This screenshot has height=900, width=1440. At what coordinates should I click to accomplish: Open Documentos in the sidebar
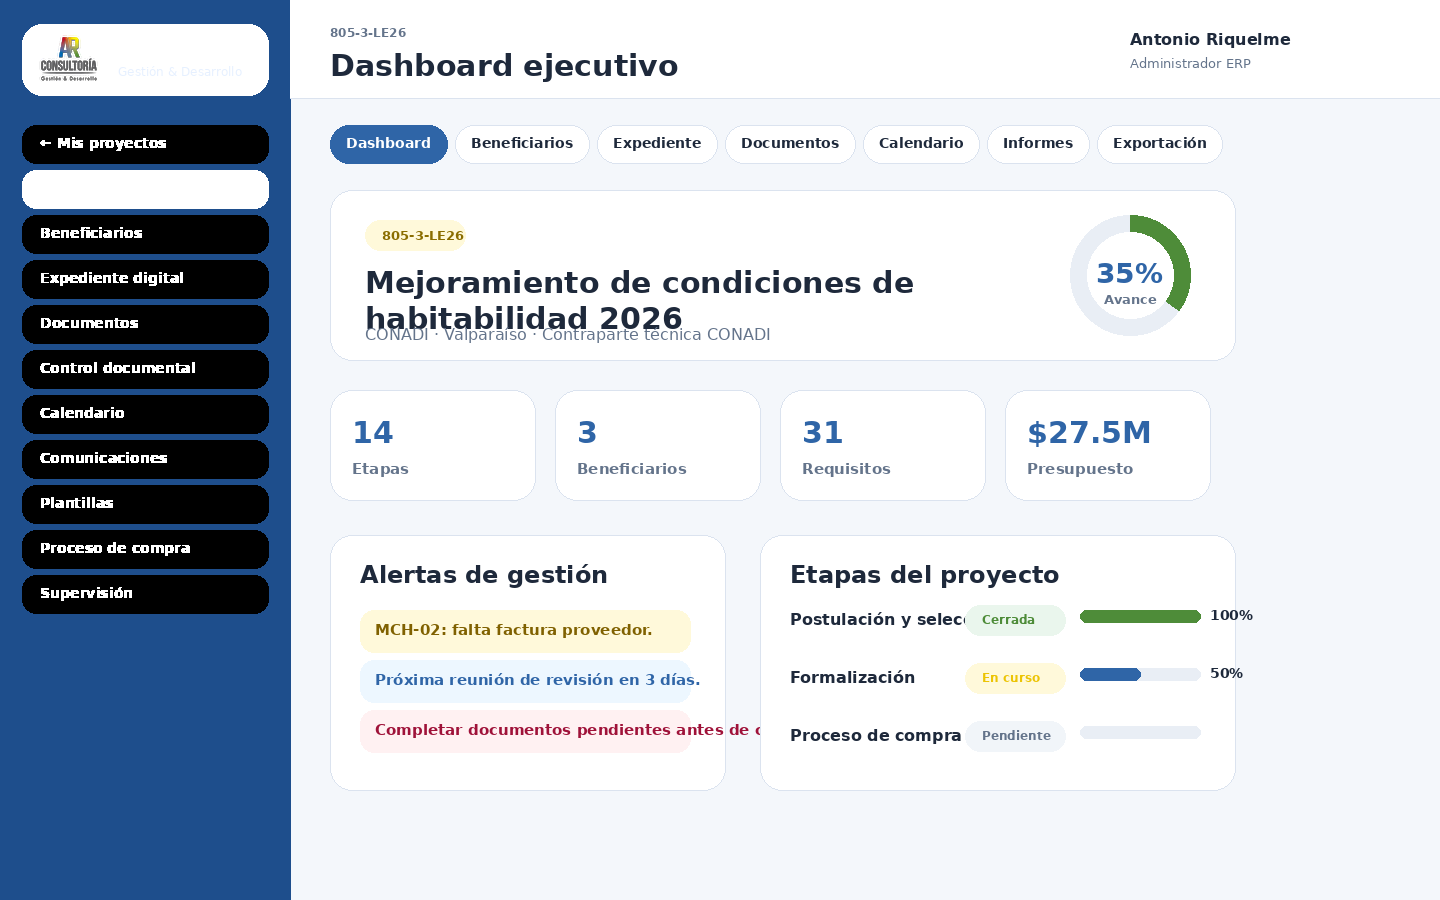coord(145,324)
